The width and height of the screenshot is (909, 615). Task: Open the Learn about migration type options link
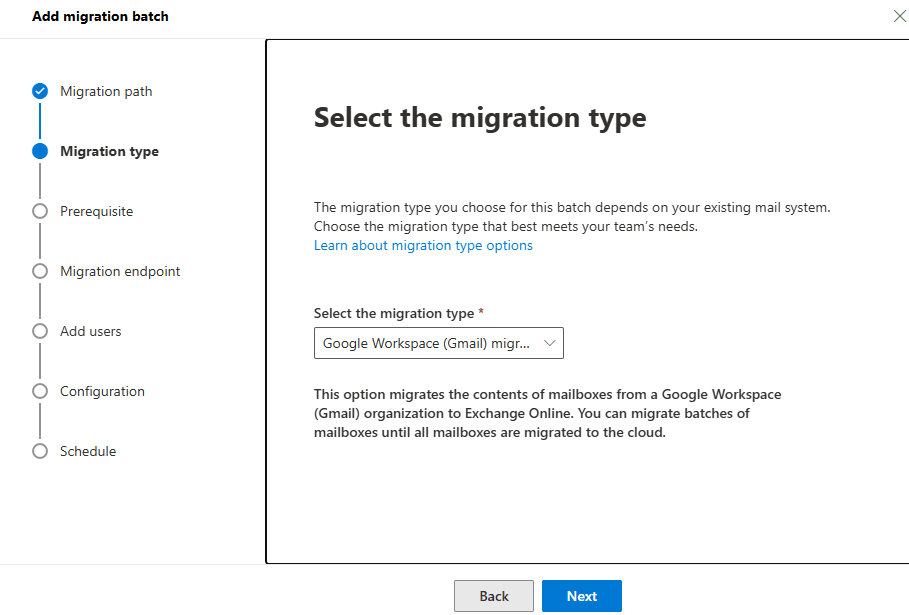click(x=423, y=245)
